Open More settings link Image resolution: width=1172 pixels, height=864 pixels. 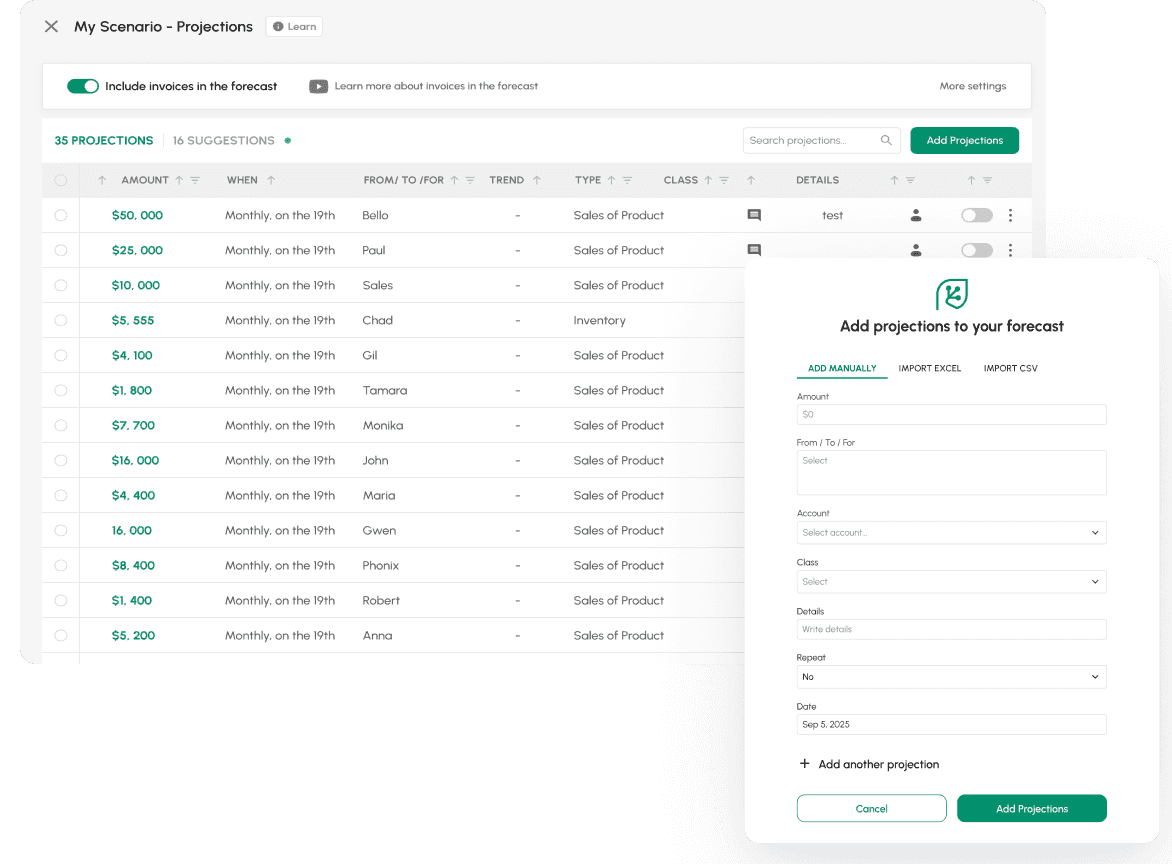point(972,87)
